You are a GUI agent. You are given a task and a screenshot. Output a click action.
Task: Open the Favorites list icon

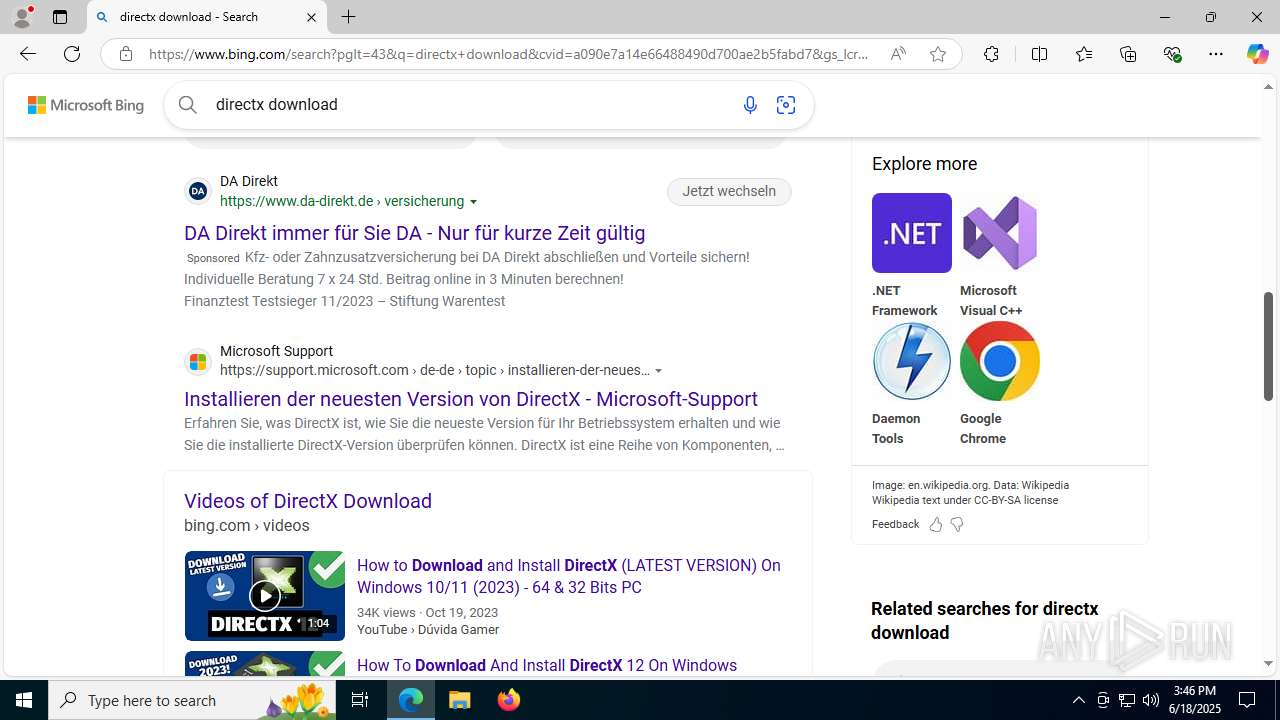[1084, 54]
